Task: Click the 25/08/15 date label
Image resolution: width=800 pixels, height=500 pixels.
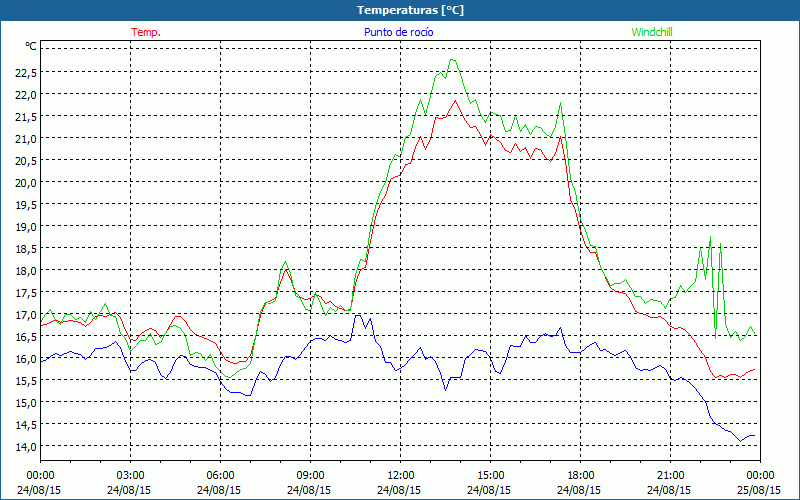Action: click(759, 490)
